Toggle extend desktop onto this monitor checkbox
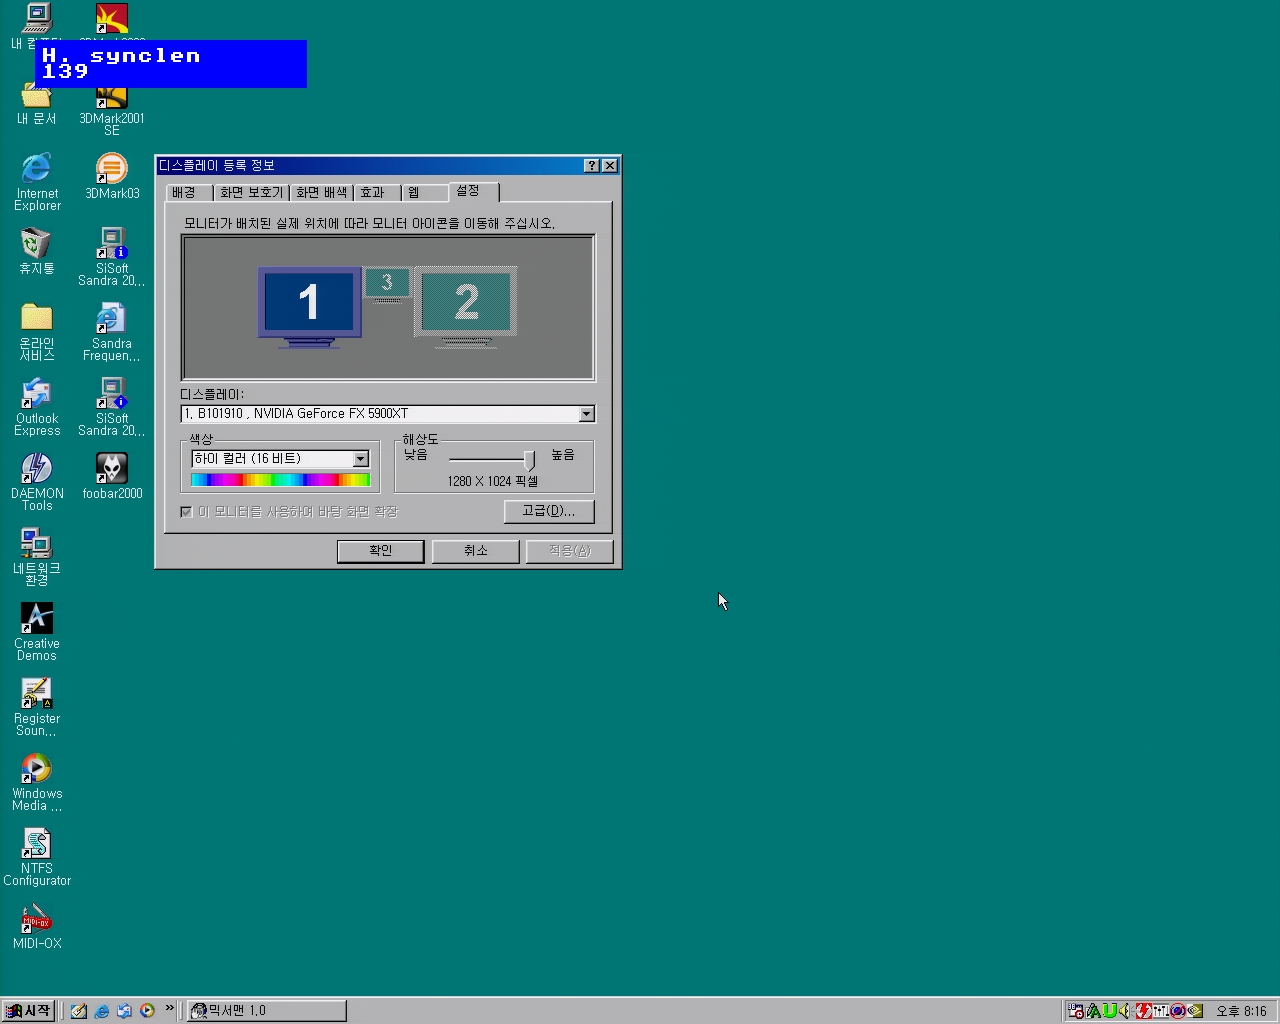The height and width of the screenshot is (1024, 1280). click(x=186, y=512)
